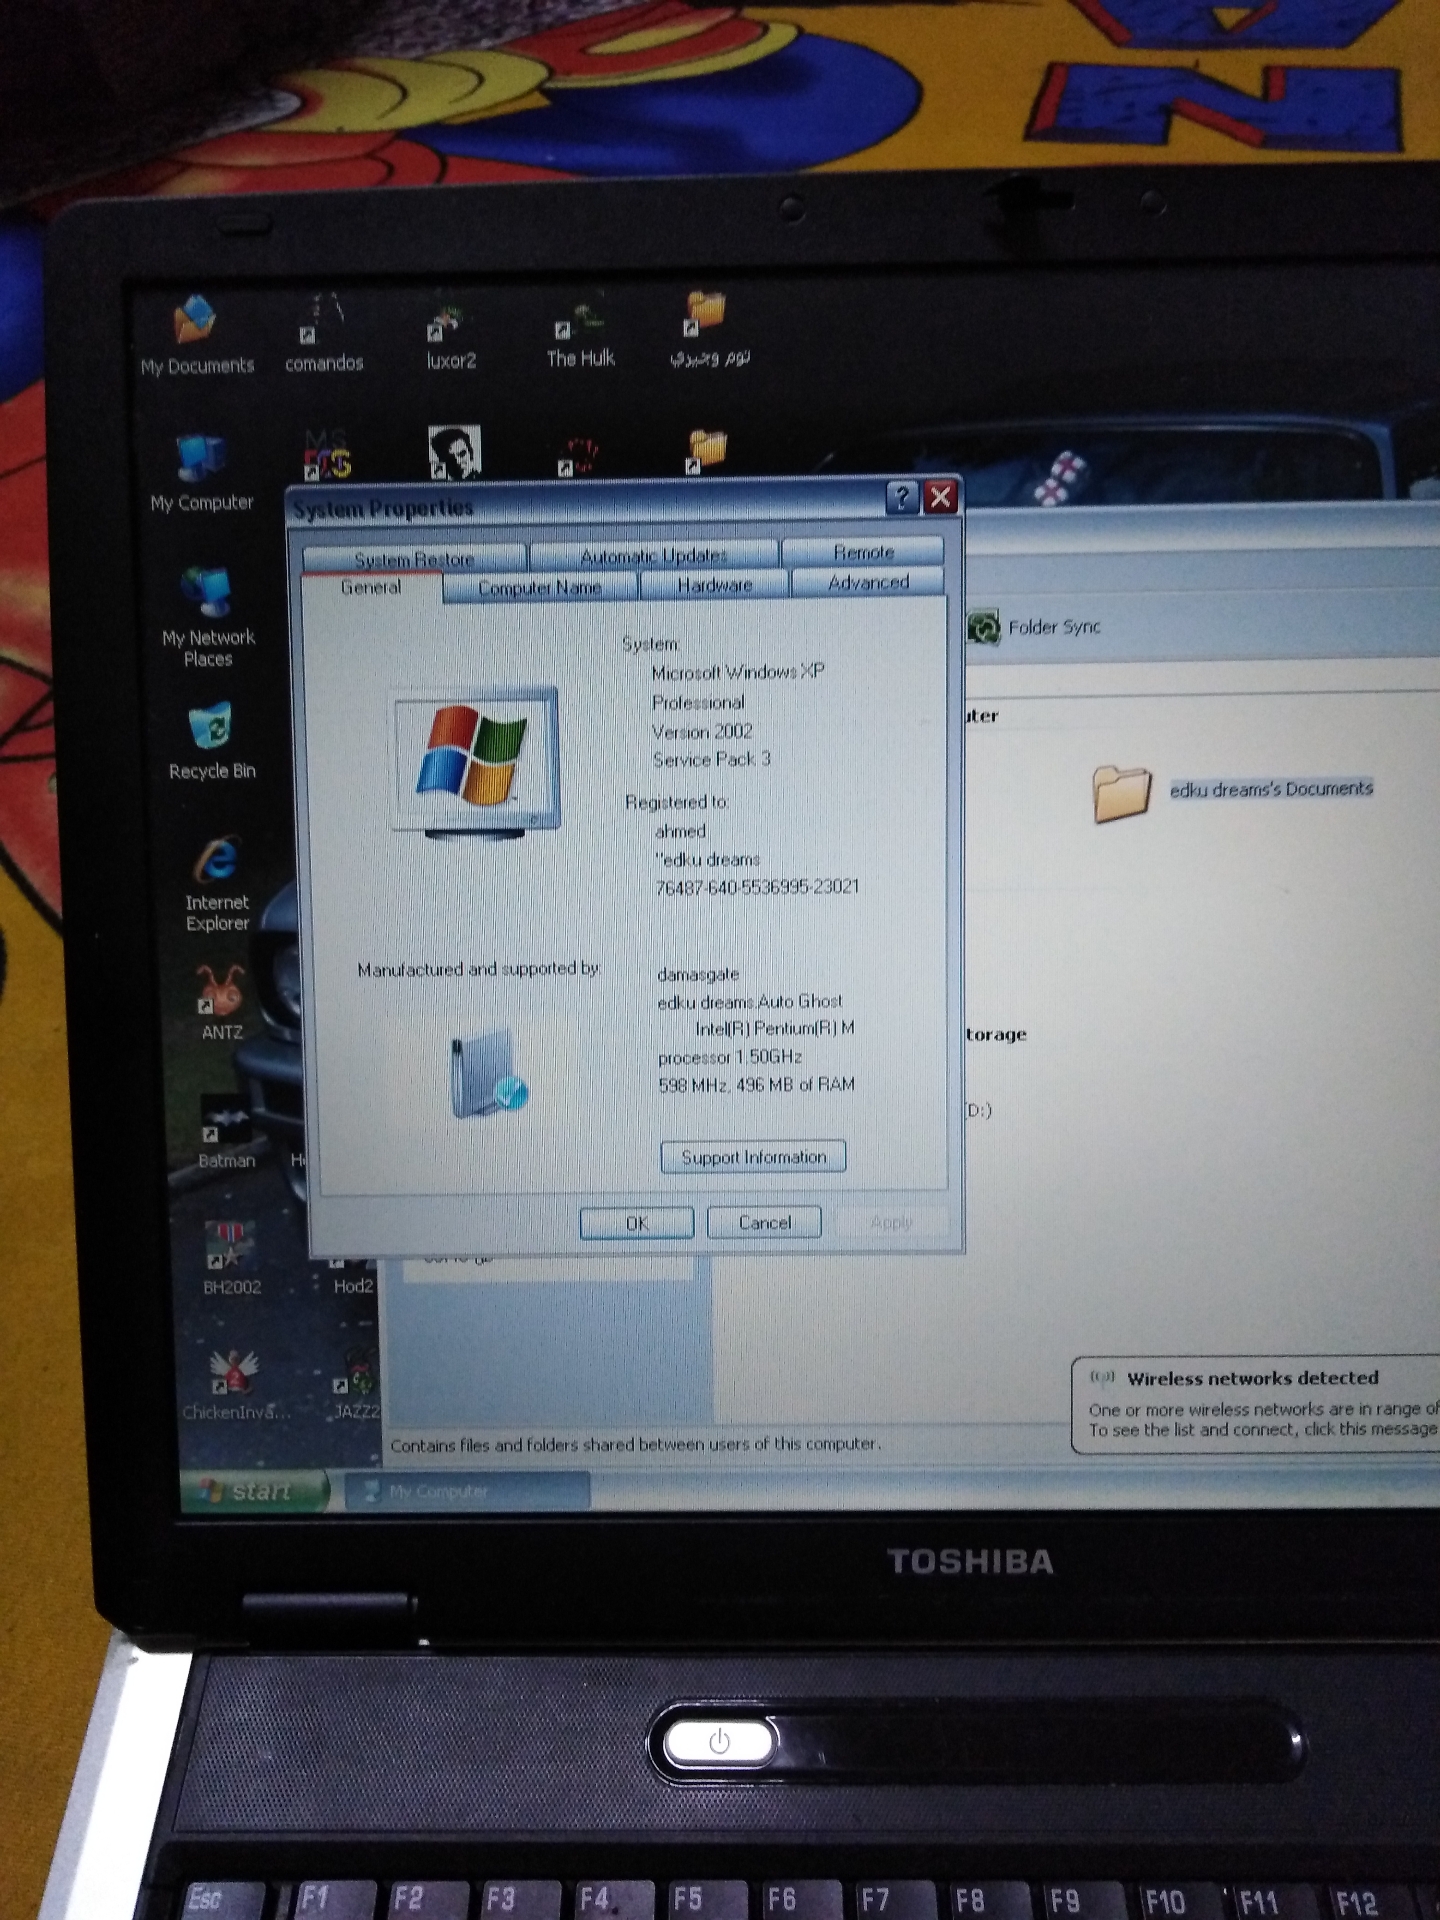1440x1920 pixels.
Task: Select the ChickenInva... desktop shortcut
Action: tap(236, 1385)
